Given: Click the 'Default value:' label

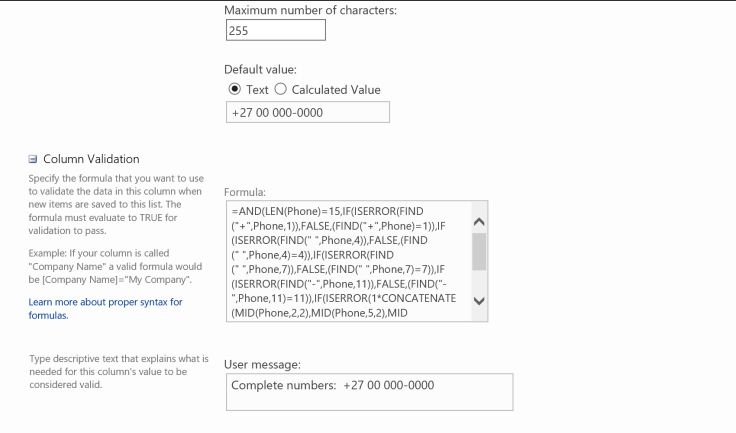Looking at the screenshot, I should coord(261,70).
